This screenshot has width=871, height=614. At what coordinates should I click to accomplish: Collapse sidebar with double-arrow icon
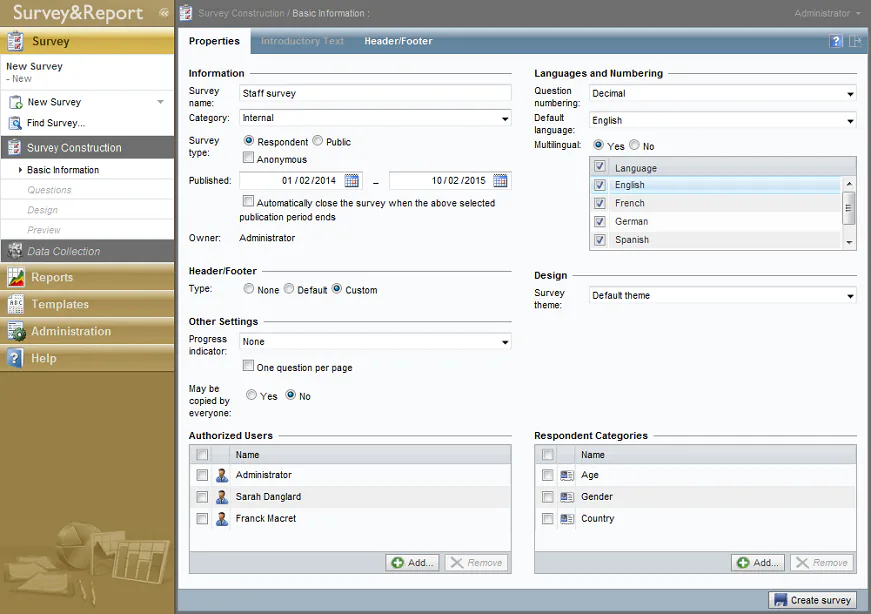coord(163,13)
